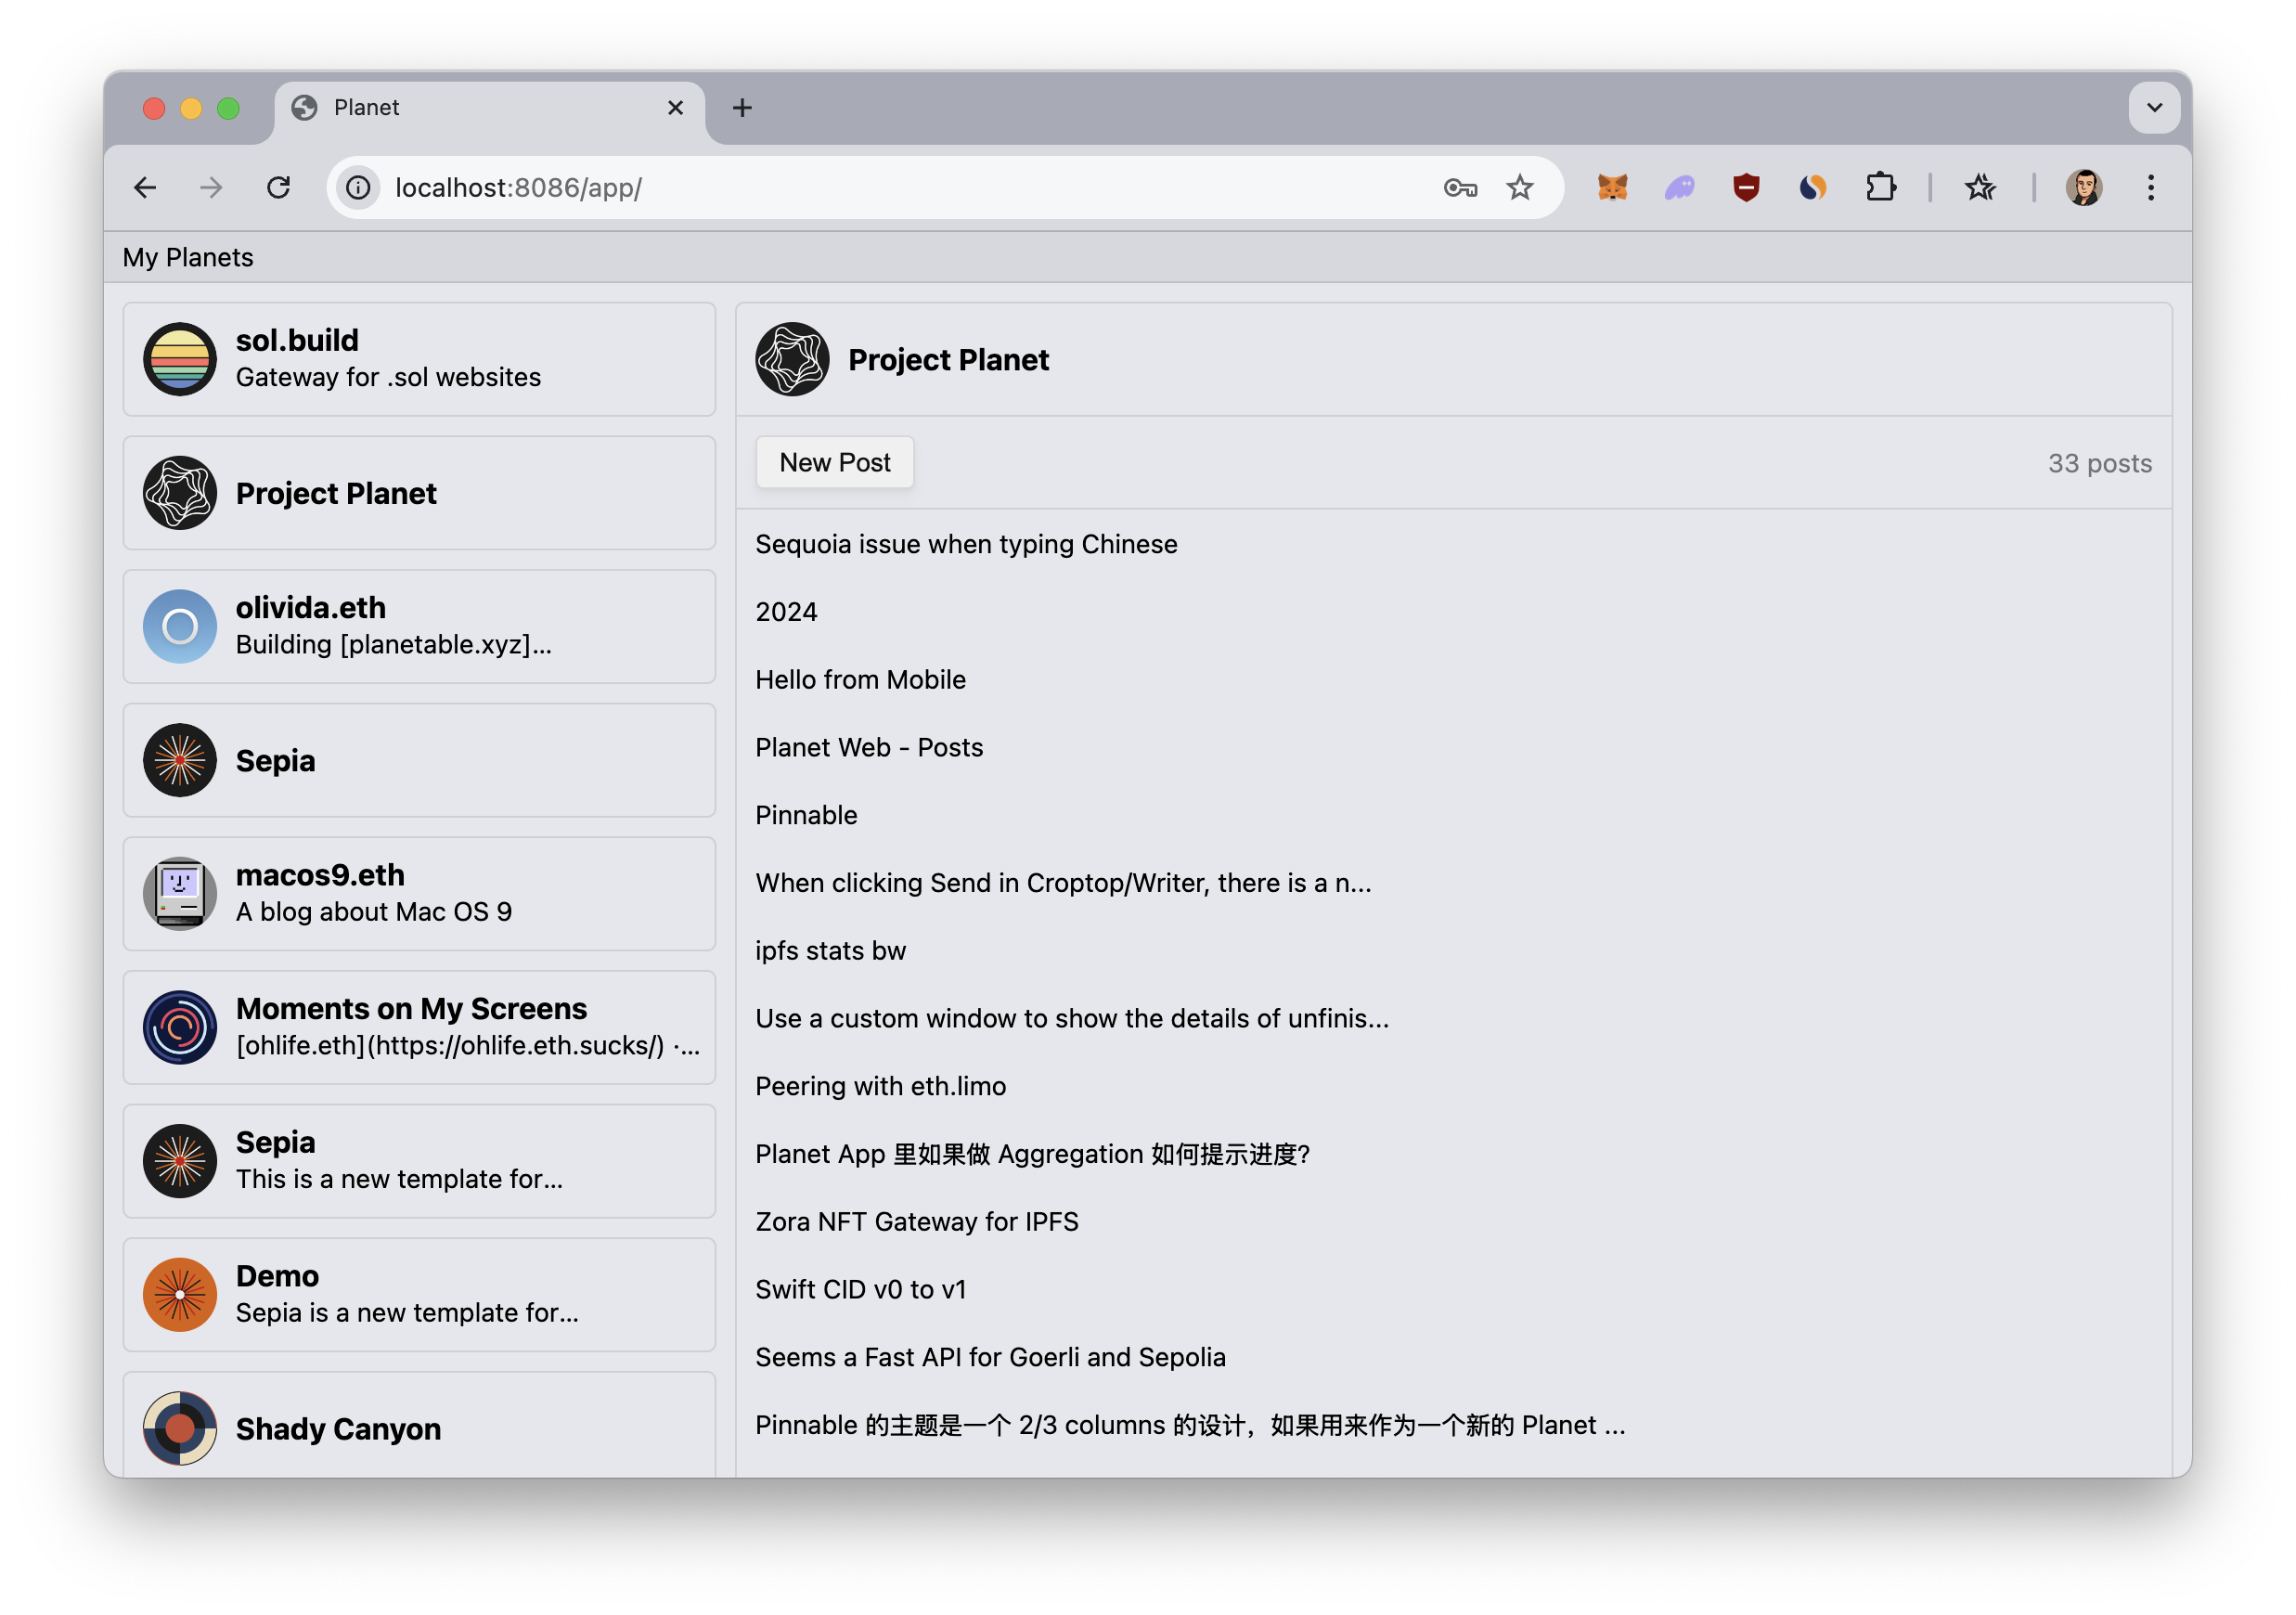Select the macos9.eth planet

(419, 893)
